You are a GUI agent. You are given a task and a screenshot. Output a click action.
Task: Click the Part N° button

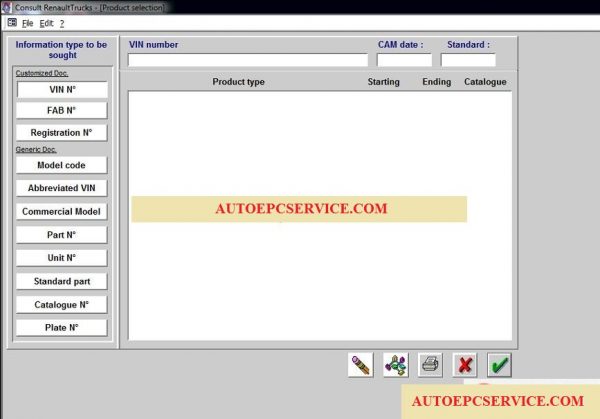[x=62, y=235]
